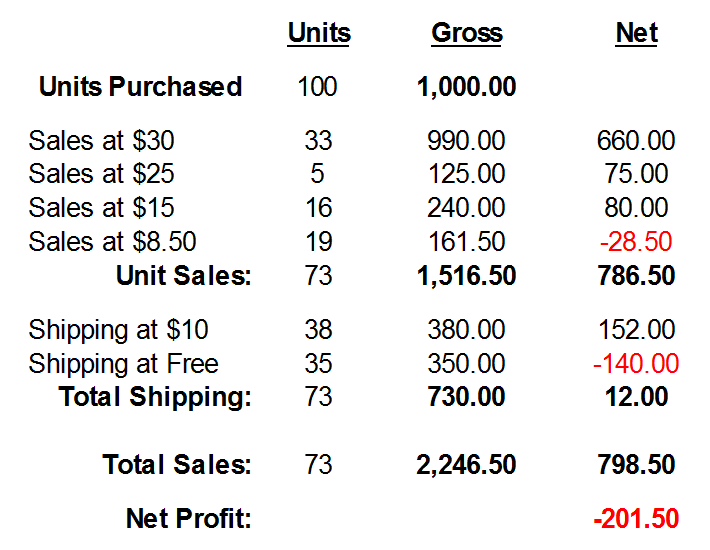Select the Sales at $25 label
Screen dimensions: 710x550
point(102,174)
